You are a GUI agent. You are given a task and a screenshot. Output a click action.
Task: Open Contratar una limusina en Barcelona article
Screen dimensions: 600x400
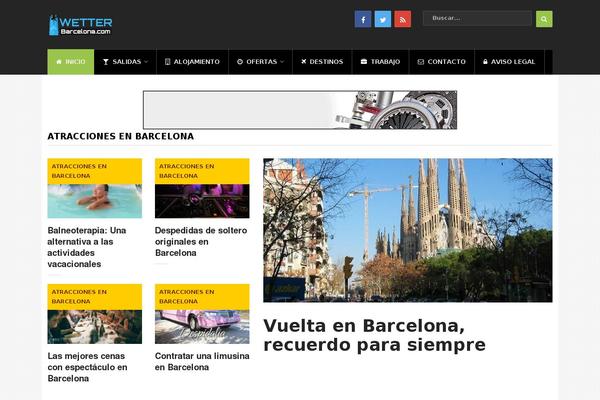[202, 361]
